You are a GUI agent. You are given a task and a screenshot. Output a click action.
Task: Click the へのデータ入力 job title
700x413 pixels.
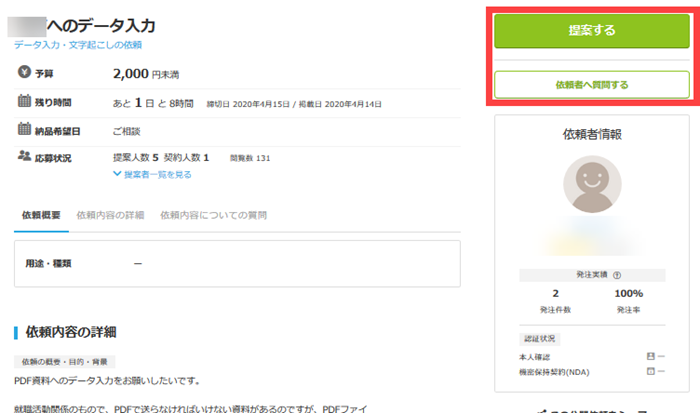pyautogui.click(x=101, y=26)
